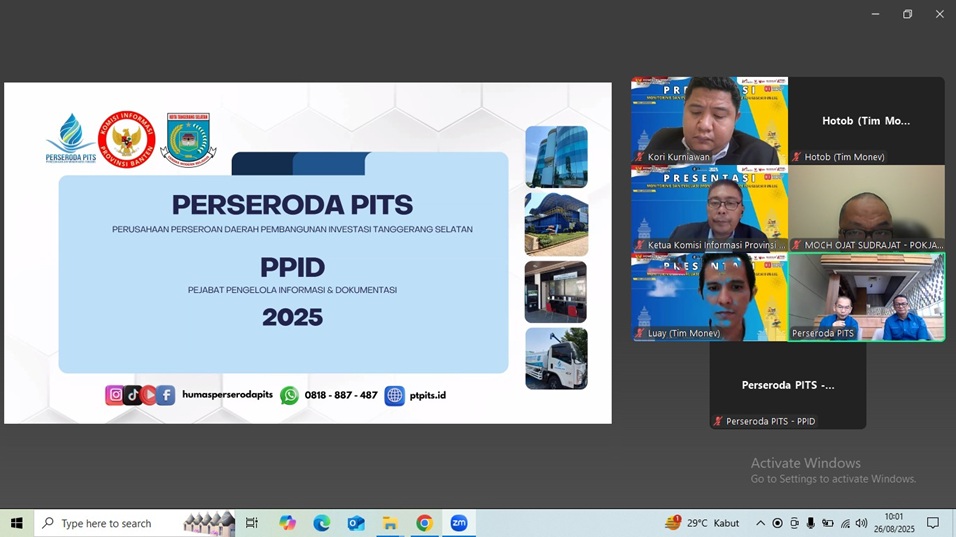Image resolution: width=956 pixels, height=537 pixels.
Task: Launch Copilot from the taskbar
Action: click(287, 523)
